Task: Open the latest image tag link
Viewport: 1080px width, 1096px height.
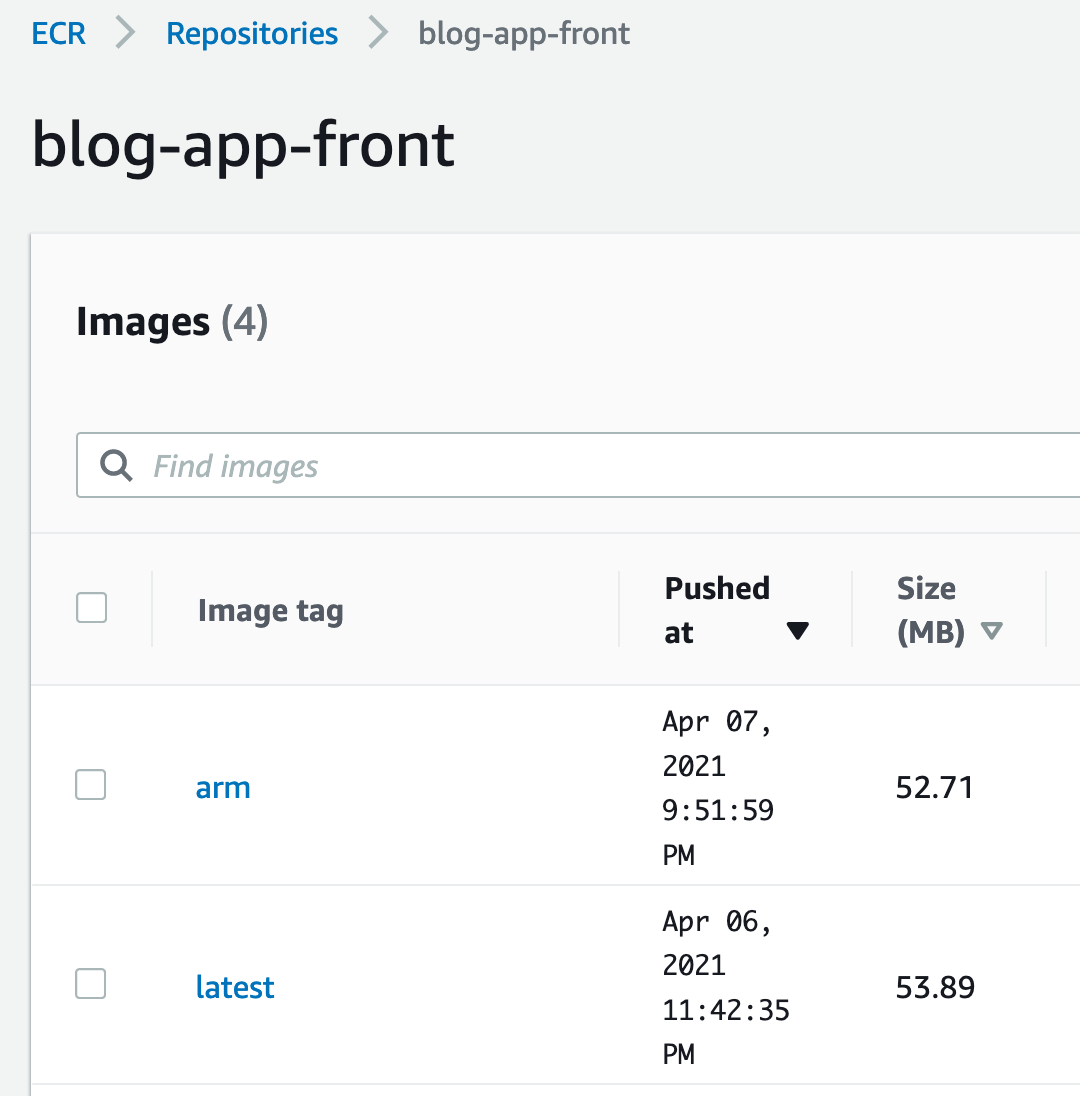Action: 235,987
